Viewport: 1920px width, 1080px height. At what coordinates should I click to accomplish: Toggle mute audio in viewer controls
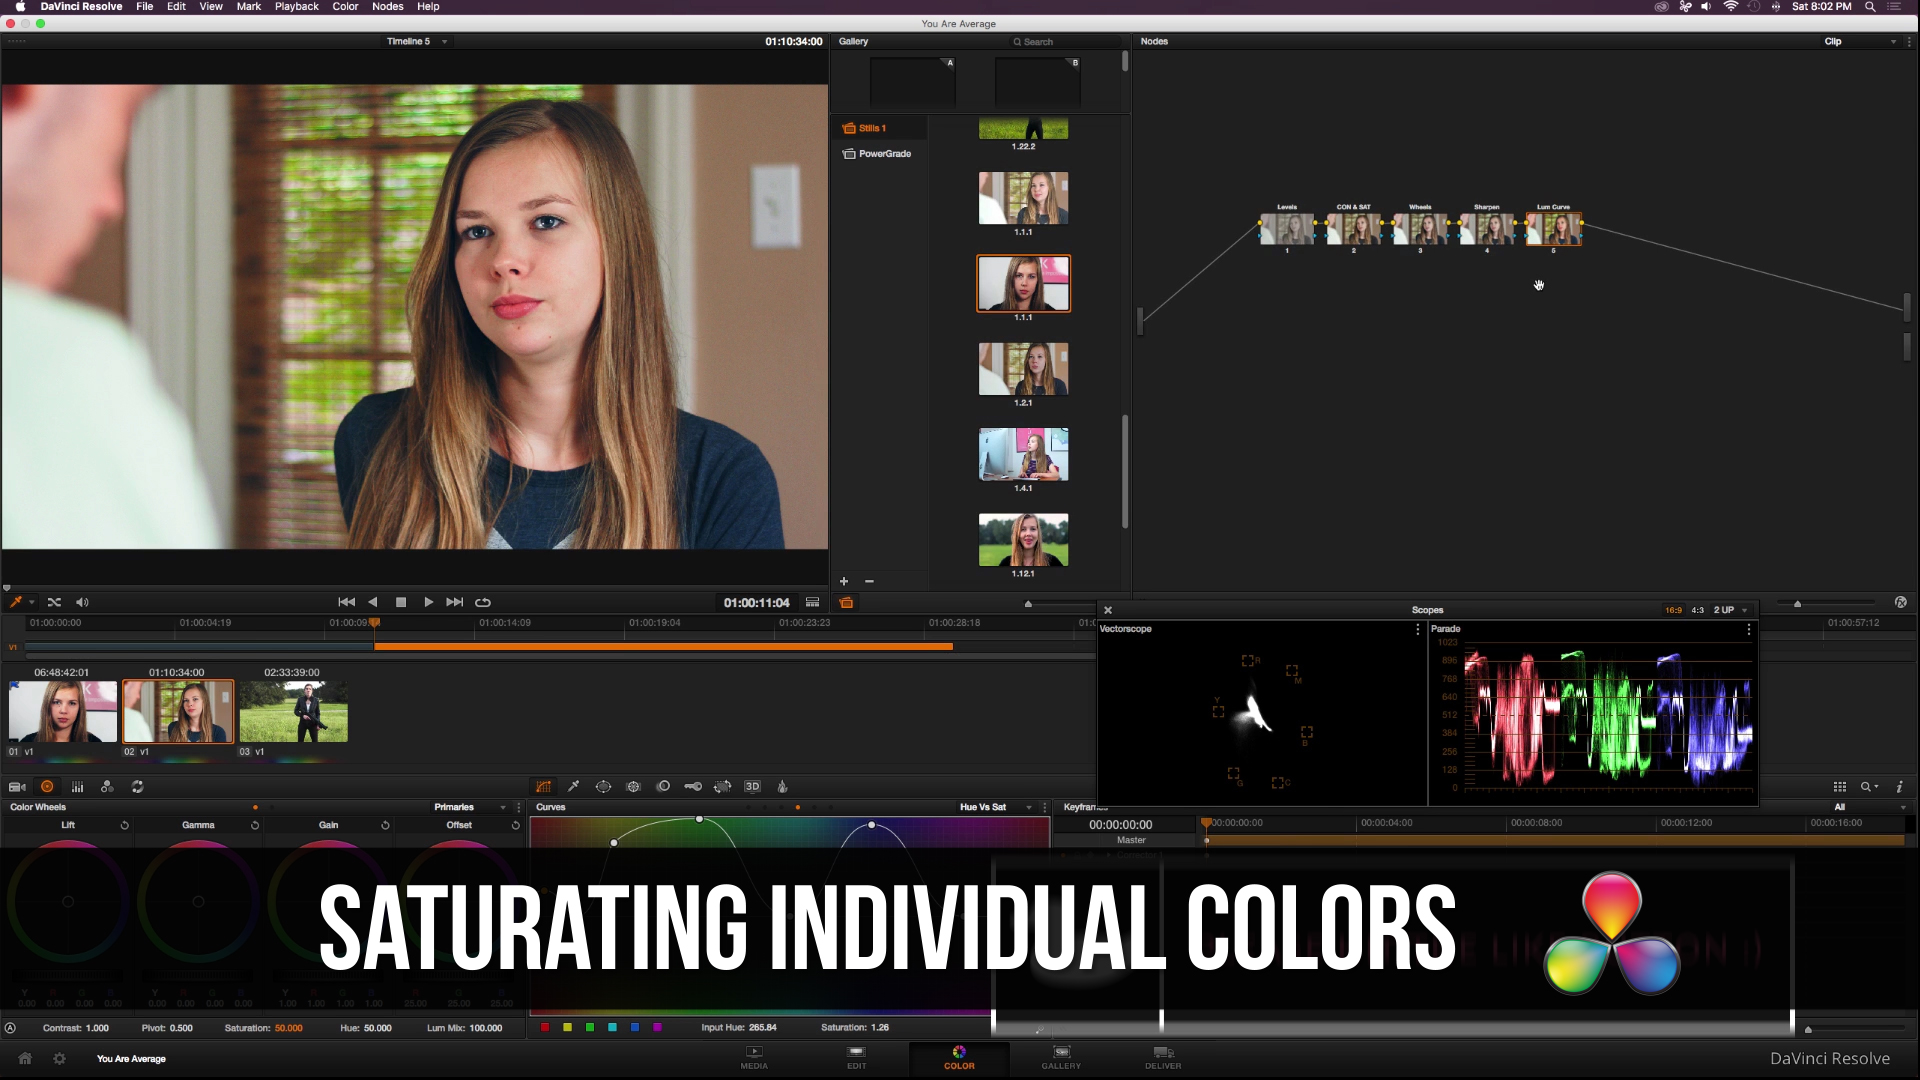[82, 602]
